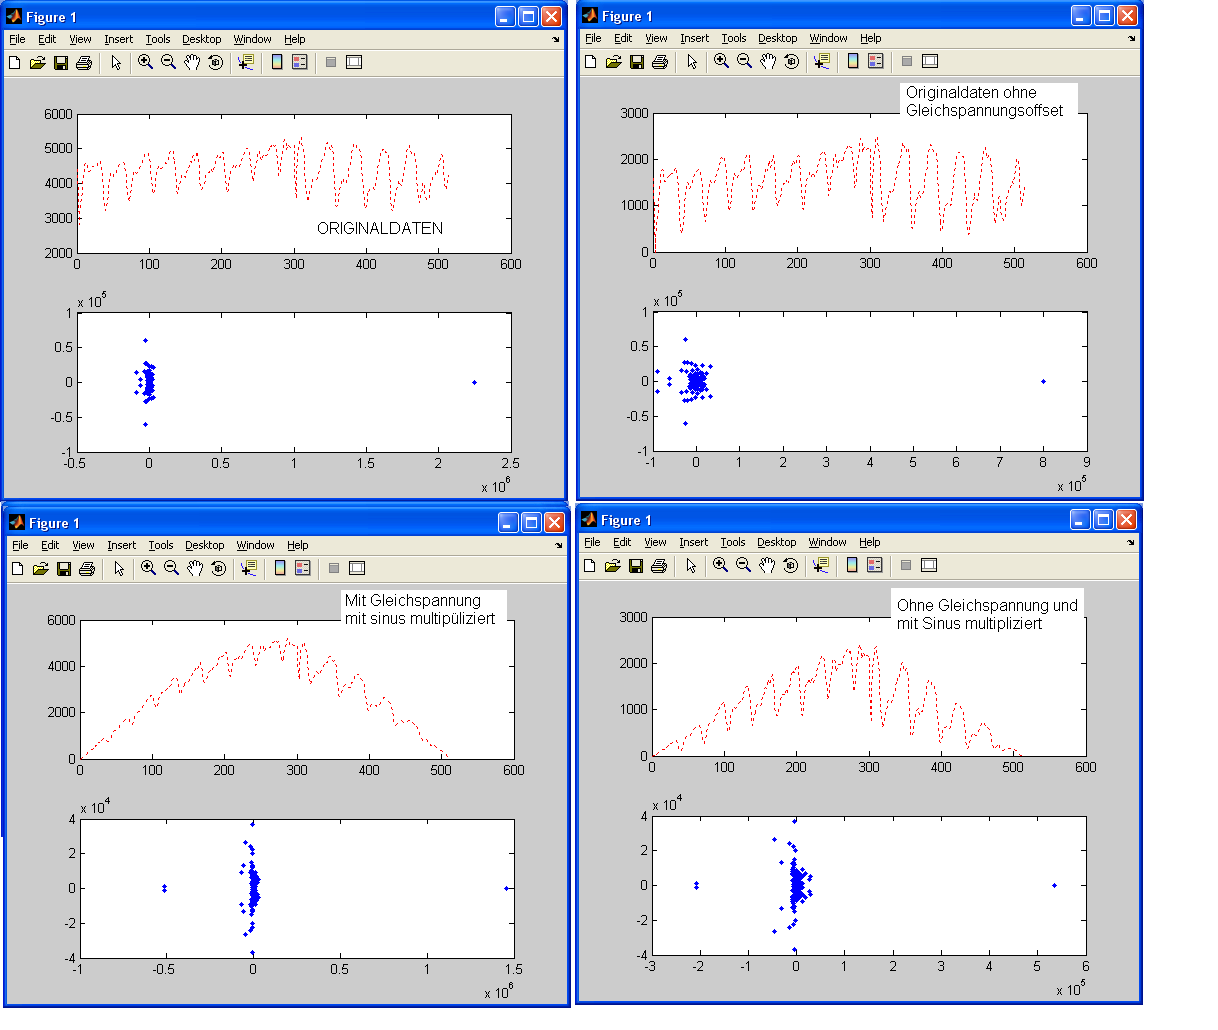Show plot tools in 'Mit Gleichspannung' window
The height and width of the screenshot is (1030, 1218).
point(357,568)
